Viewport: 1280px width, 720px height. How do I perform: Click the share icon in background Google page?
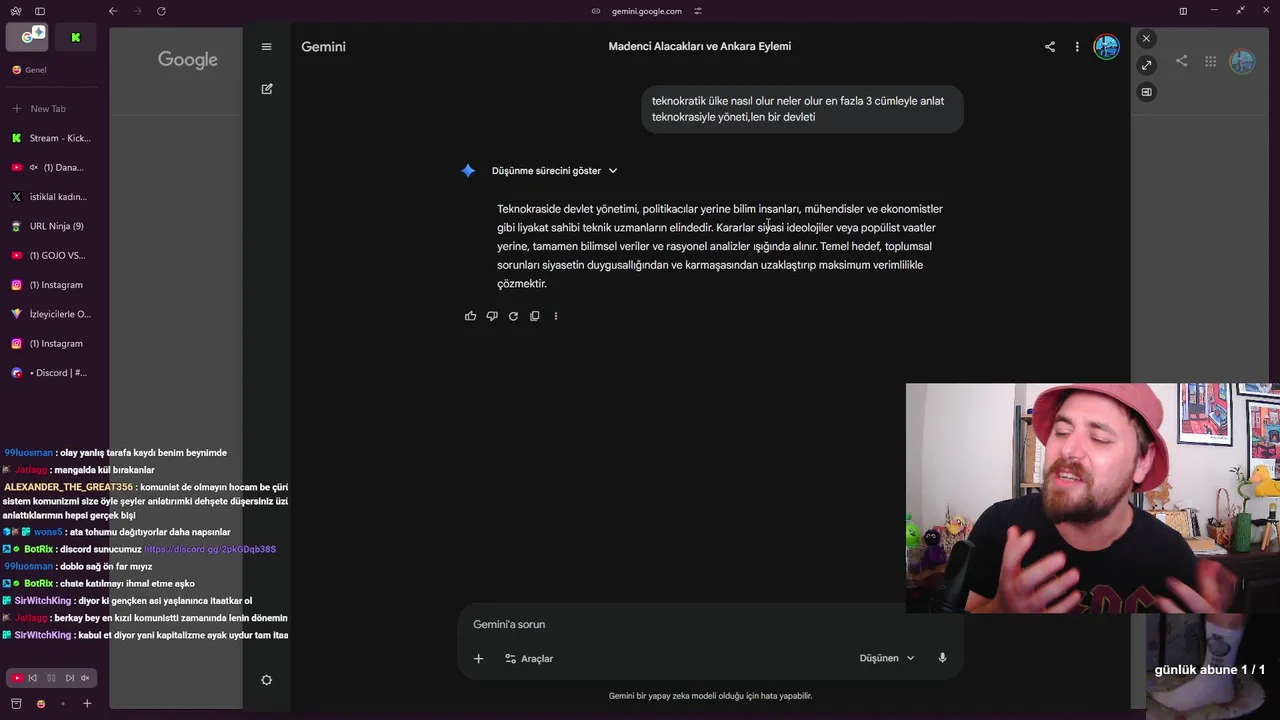click(1182, 61)
